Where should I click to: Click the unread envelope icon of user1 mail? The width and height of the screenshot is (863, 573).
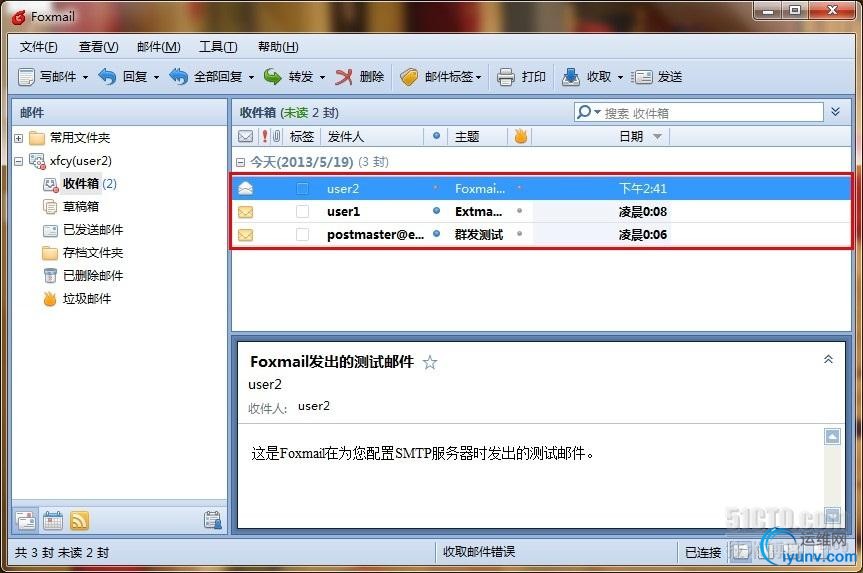[x=245, y=211]
